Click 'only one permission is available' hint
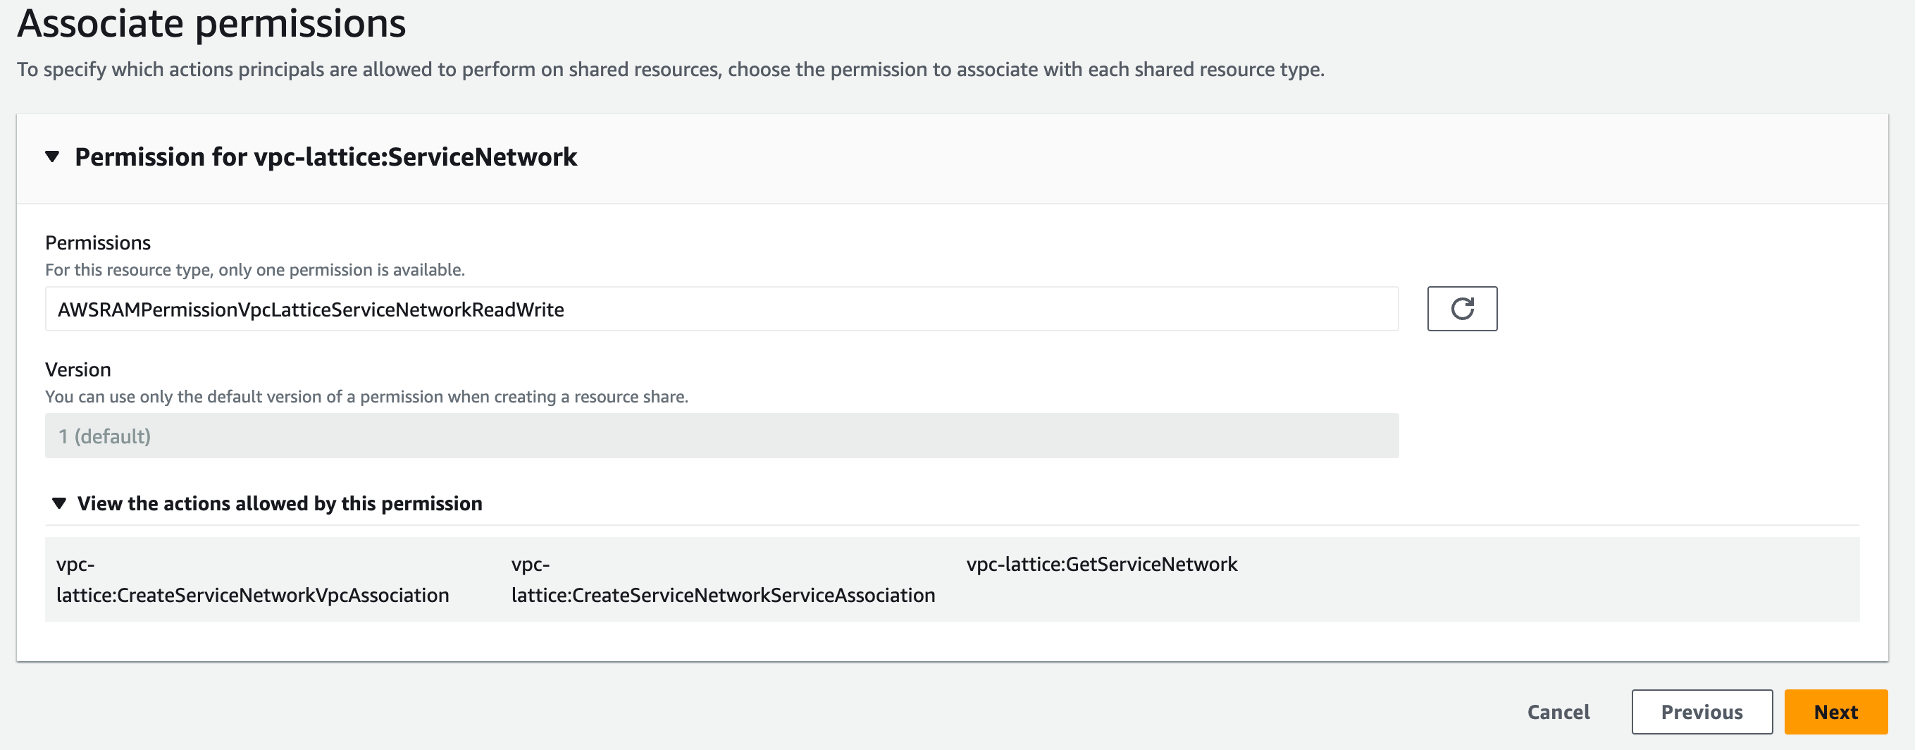1916x750 pixels. click(255, 270)
